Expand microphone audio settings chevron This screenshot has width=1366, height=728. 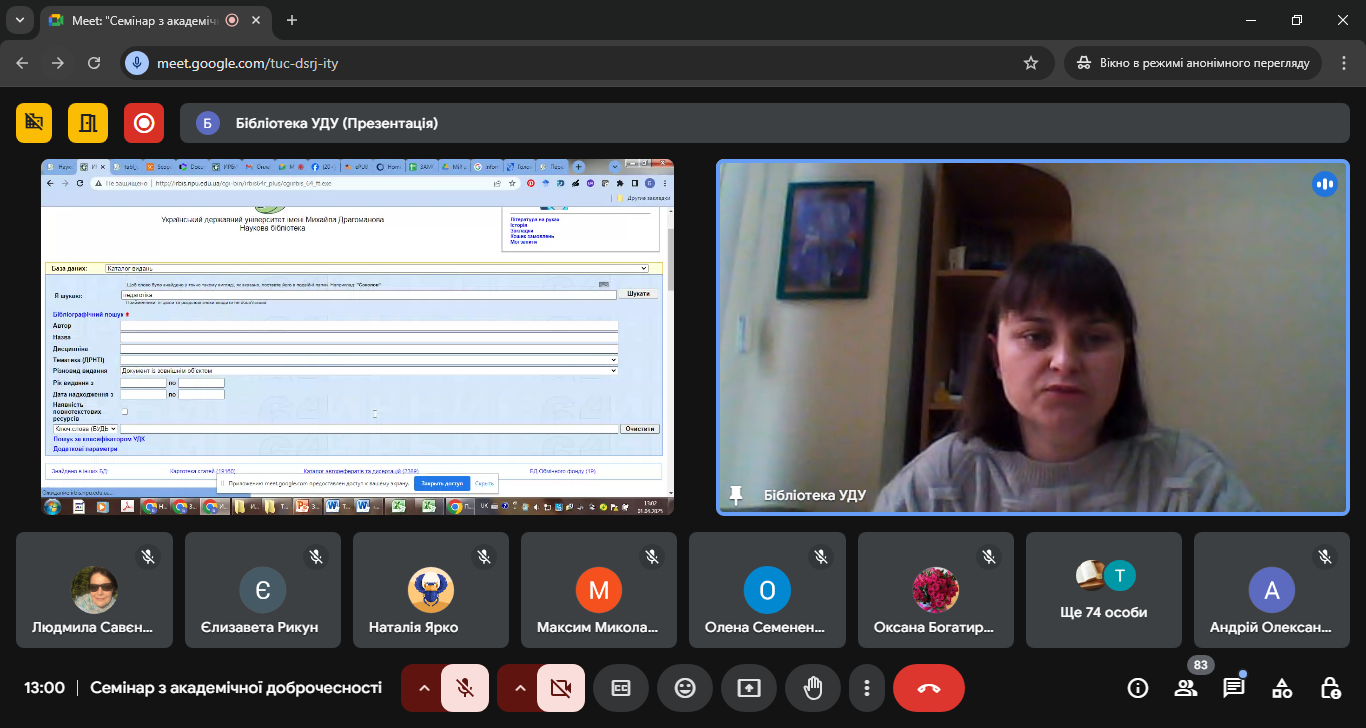pyautogui.click(x=422, y=688)
